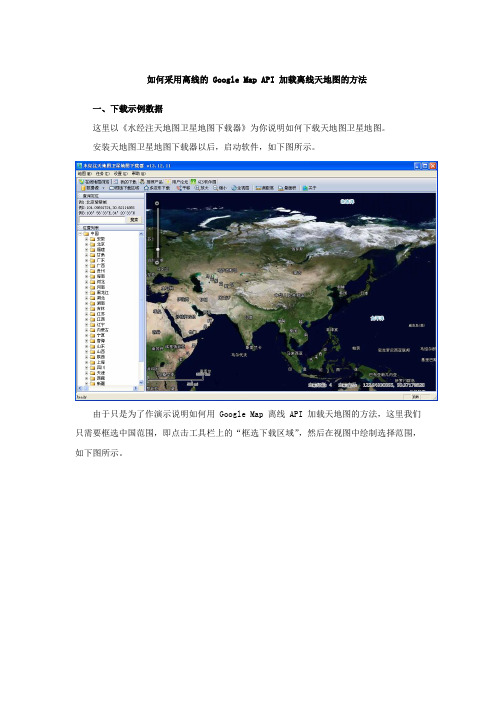
Task: Switch to the 我的下载 tab
Action: (x=125, y=182)
